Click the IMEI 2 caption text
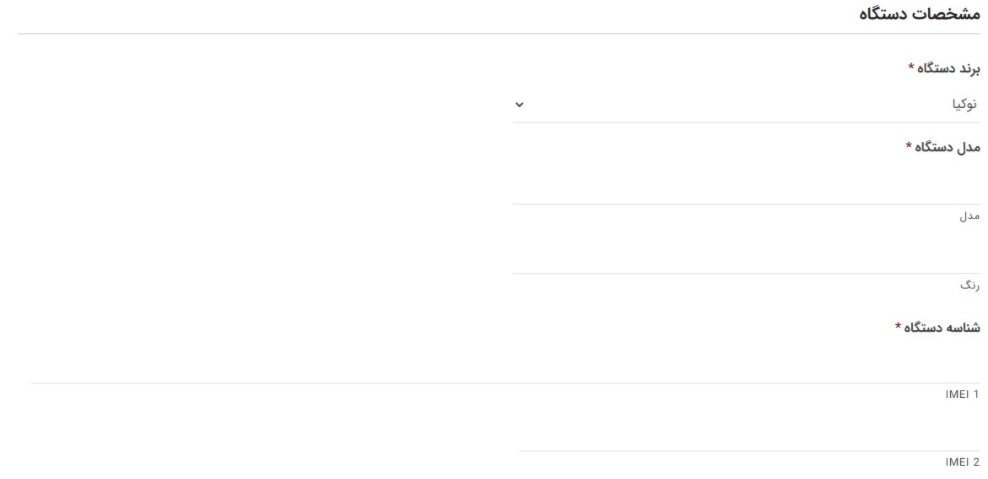The width and height of the screenshot is (988, 479). pyautogui.click(x=963, y=463)
